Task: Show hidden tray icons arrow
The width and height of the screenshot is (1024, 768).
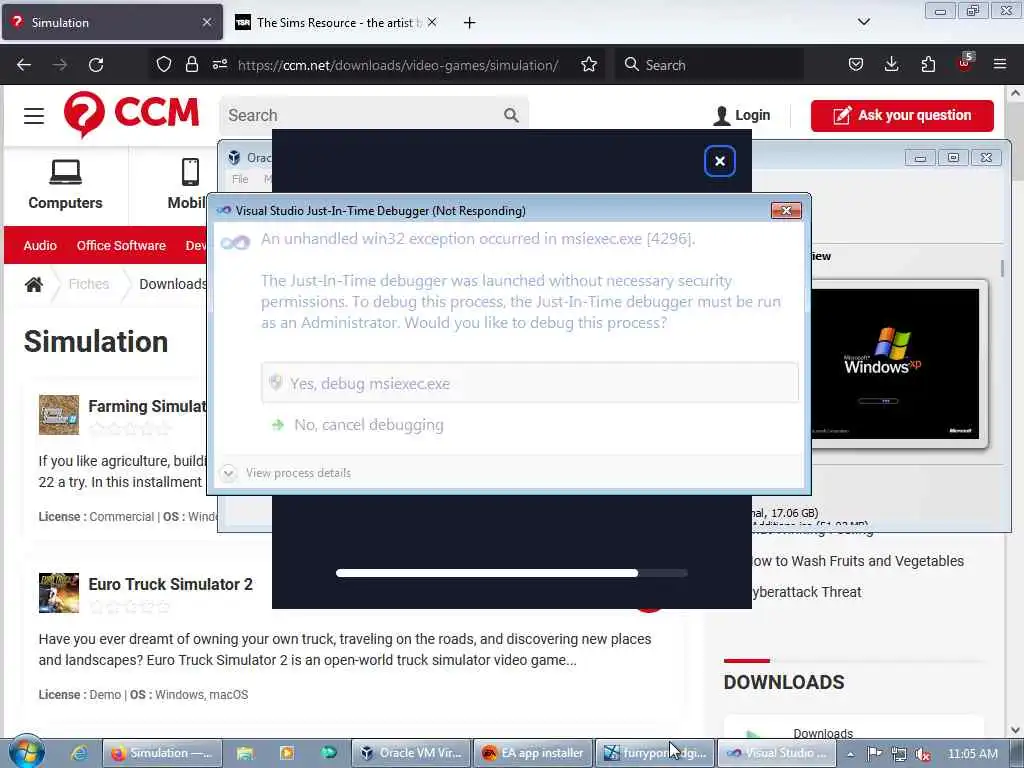Action: (x=850, y=754)
